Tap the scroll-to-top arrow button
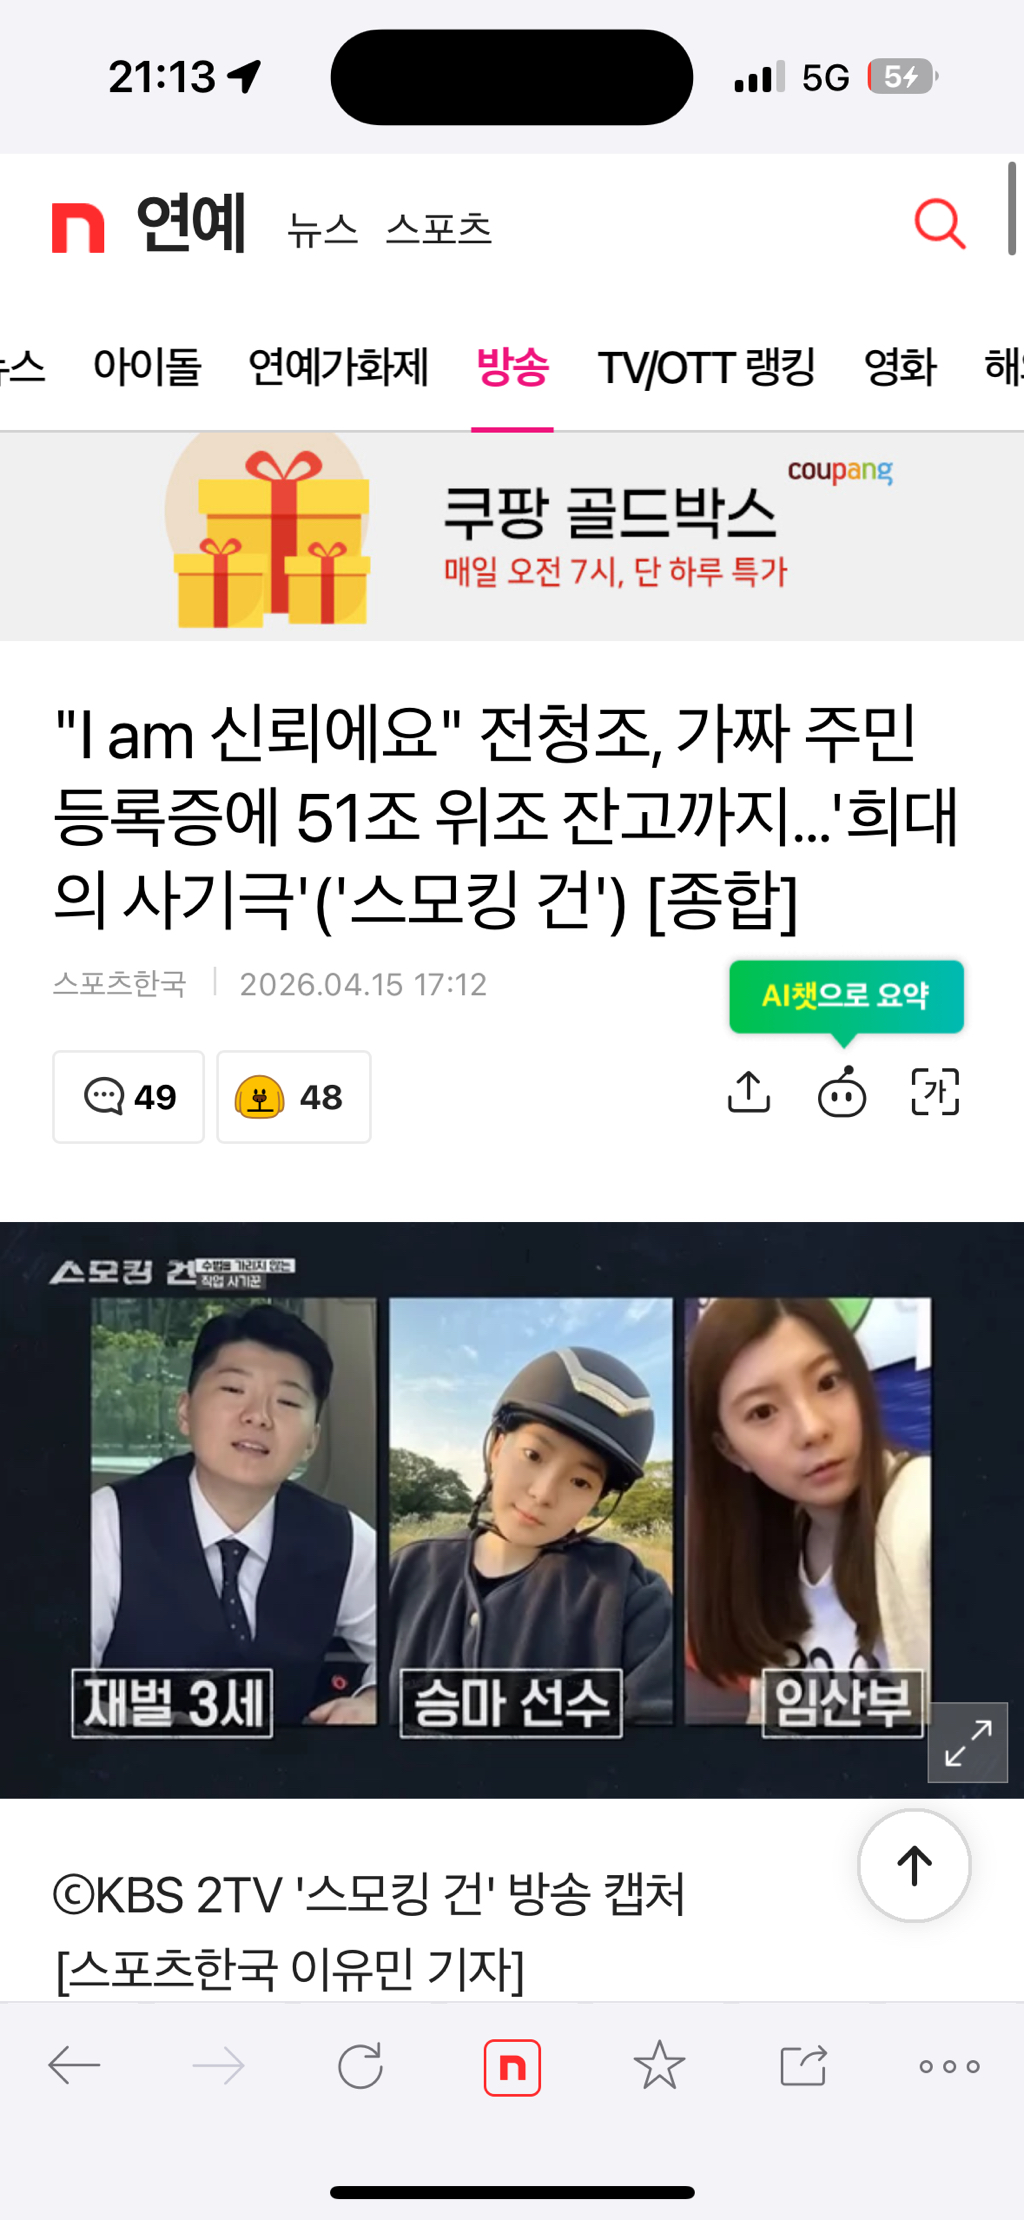Image resolution: width=1024 pixels, height=2220 pixels. tap(914, 1865)
